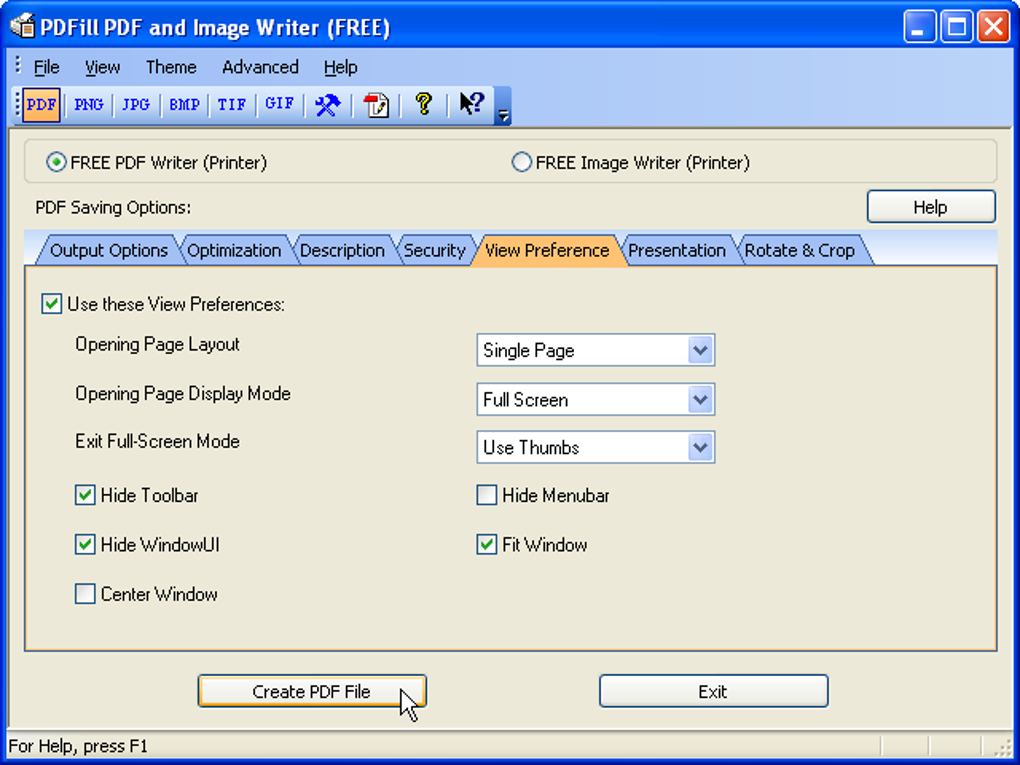Click the menu bar drag handle grip
The height and width of the screenshot is (765, 1020).
click(18, 66)
